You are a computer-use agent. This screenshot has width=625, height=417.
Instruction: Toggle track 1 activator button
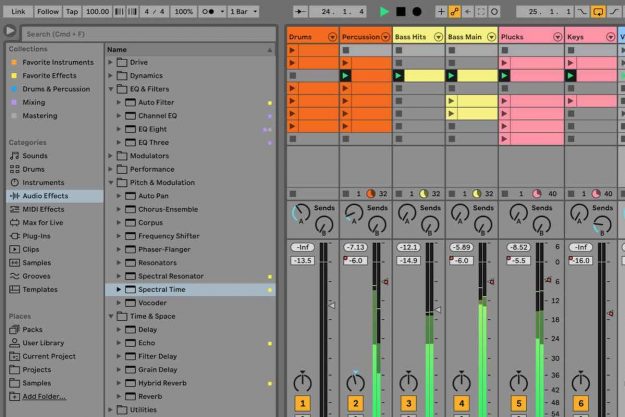[303, 403]
